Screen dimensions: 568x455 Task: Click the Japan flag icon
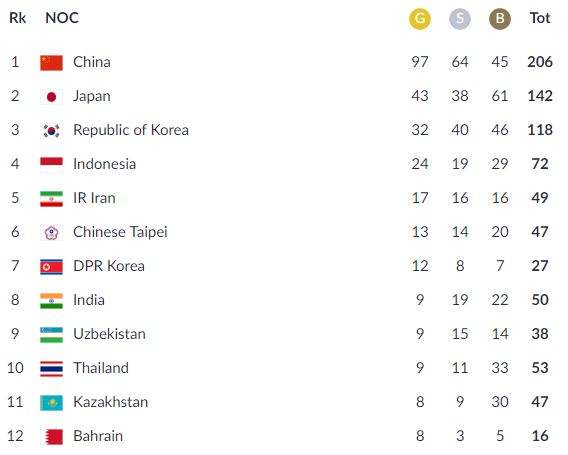(x=51, y=97)
